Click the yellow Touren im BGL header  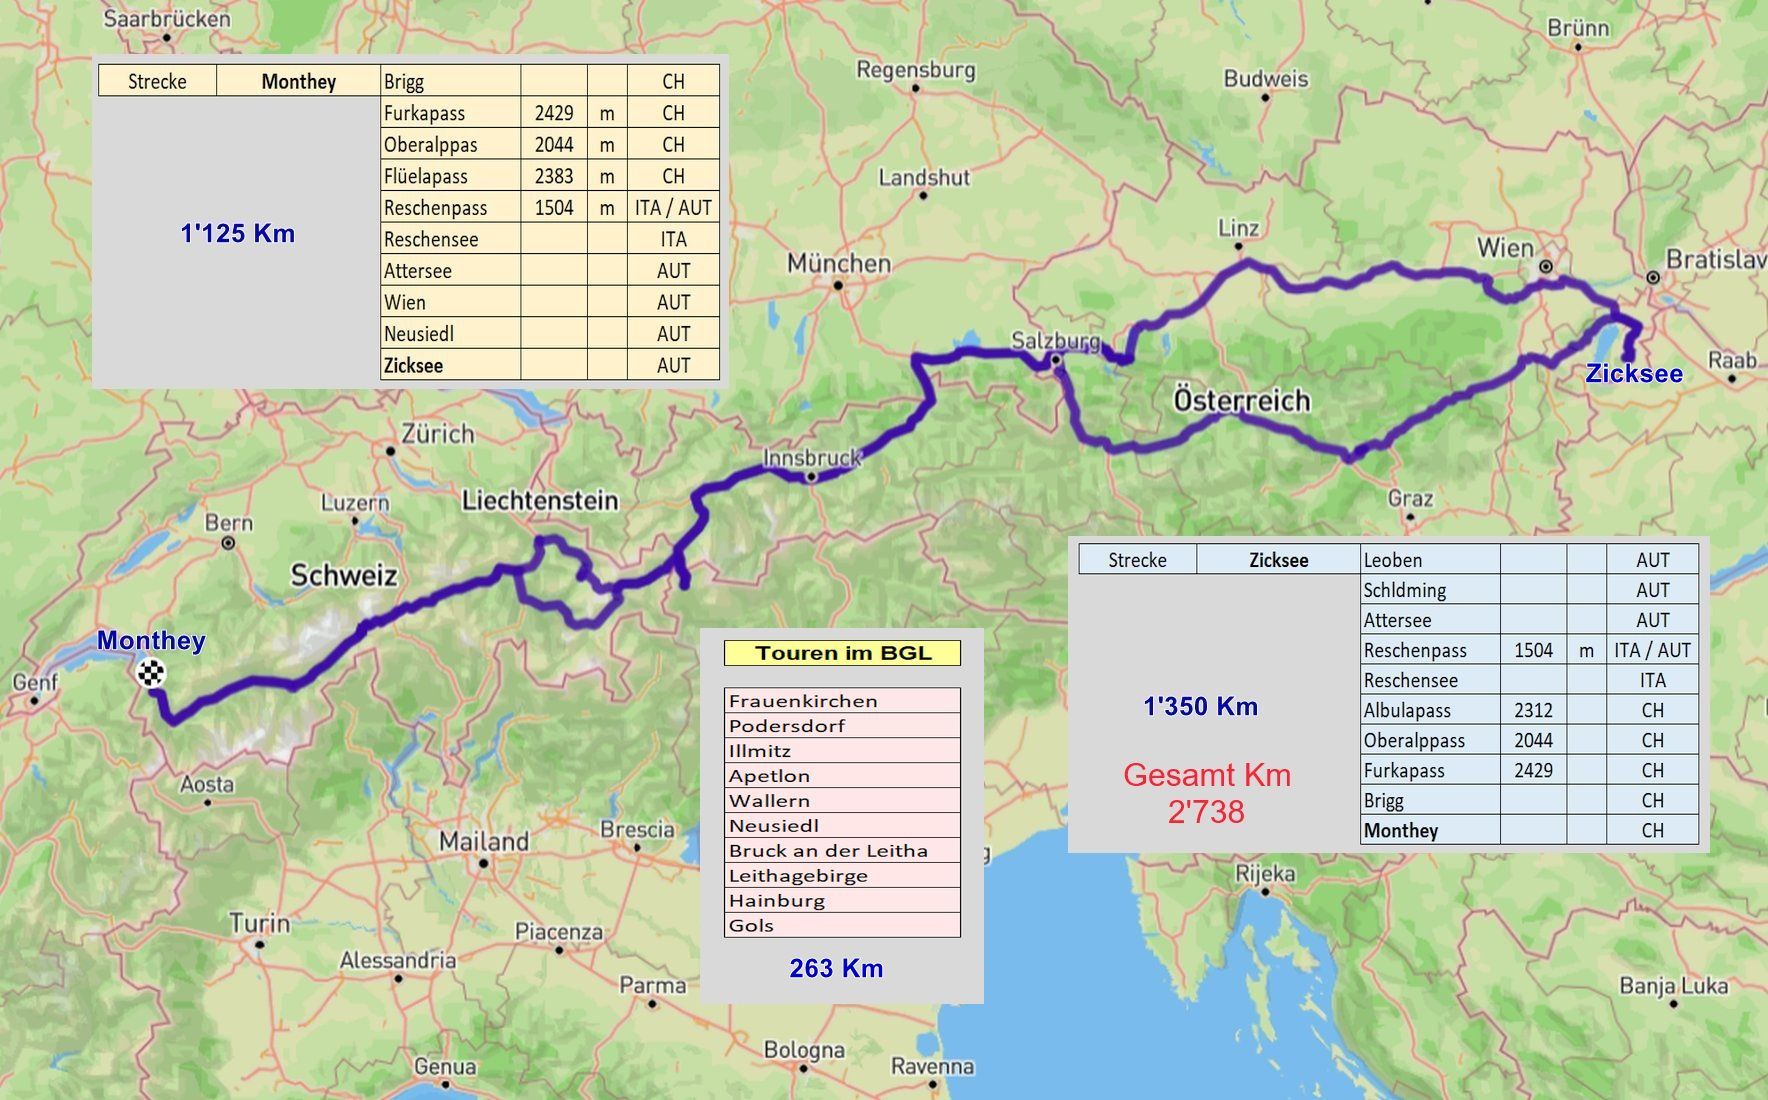click(842, 653)
